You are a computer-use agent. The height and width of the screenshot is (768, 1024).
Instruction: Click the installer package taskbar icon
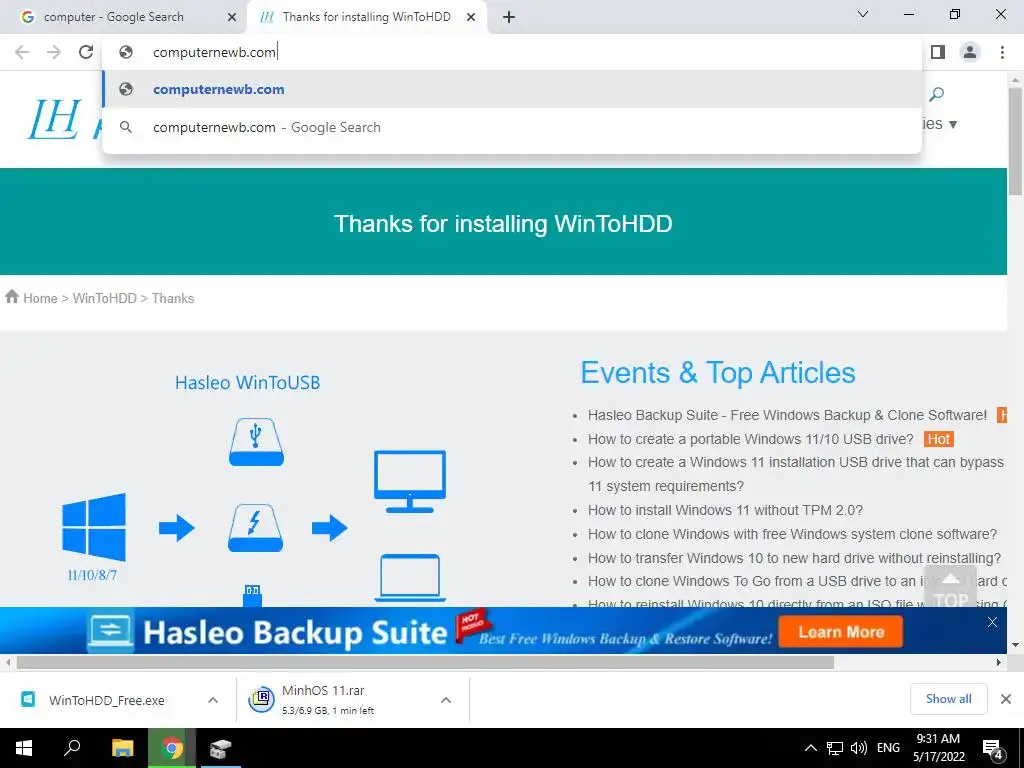pos(221,748)
